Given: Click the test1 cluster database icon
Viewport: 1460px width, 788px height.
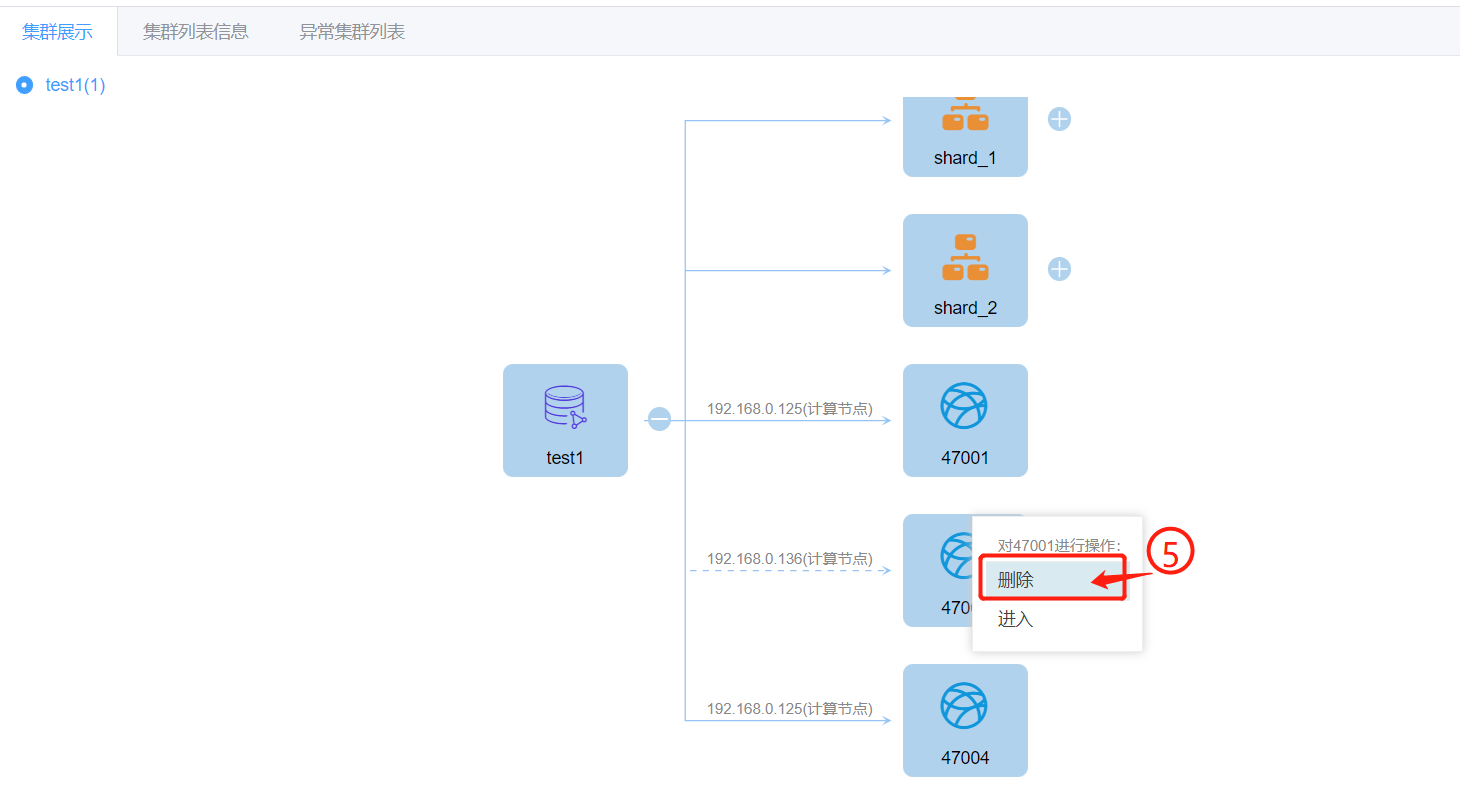Looking at the screenshot, I should click(x=565, y=408).
